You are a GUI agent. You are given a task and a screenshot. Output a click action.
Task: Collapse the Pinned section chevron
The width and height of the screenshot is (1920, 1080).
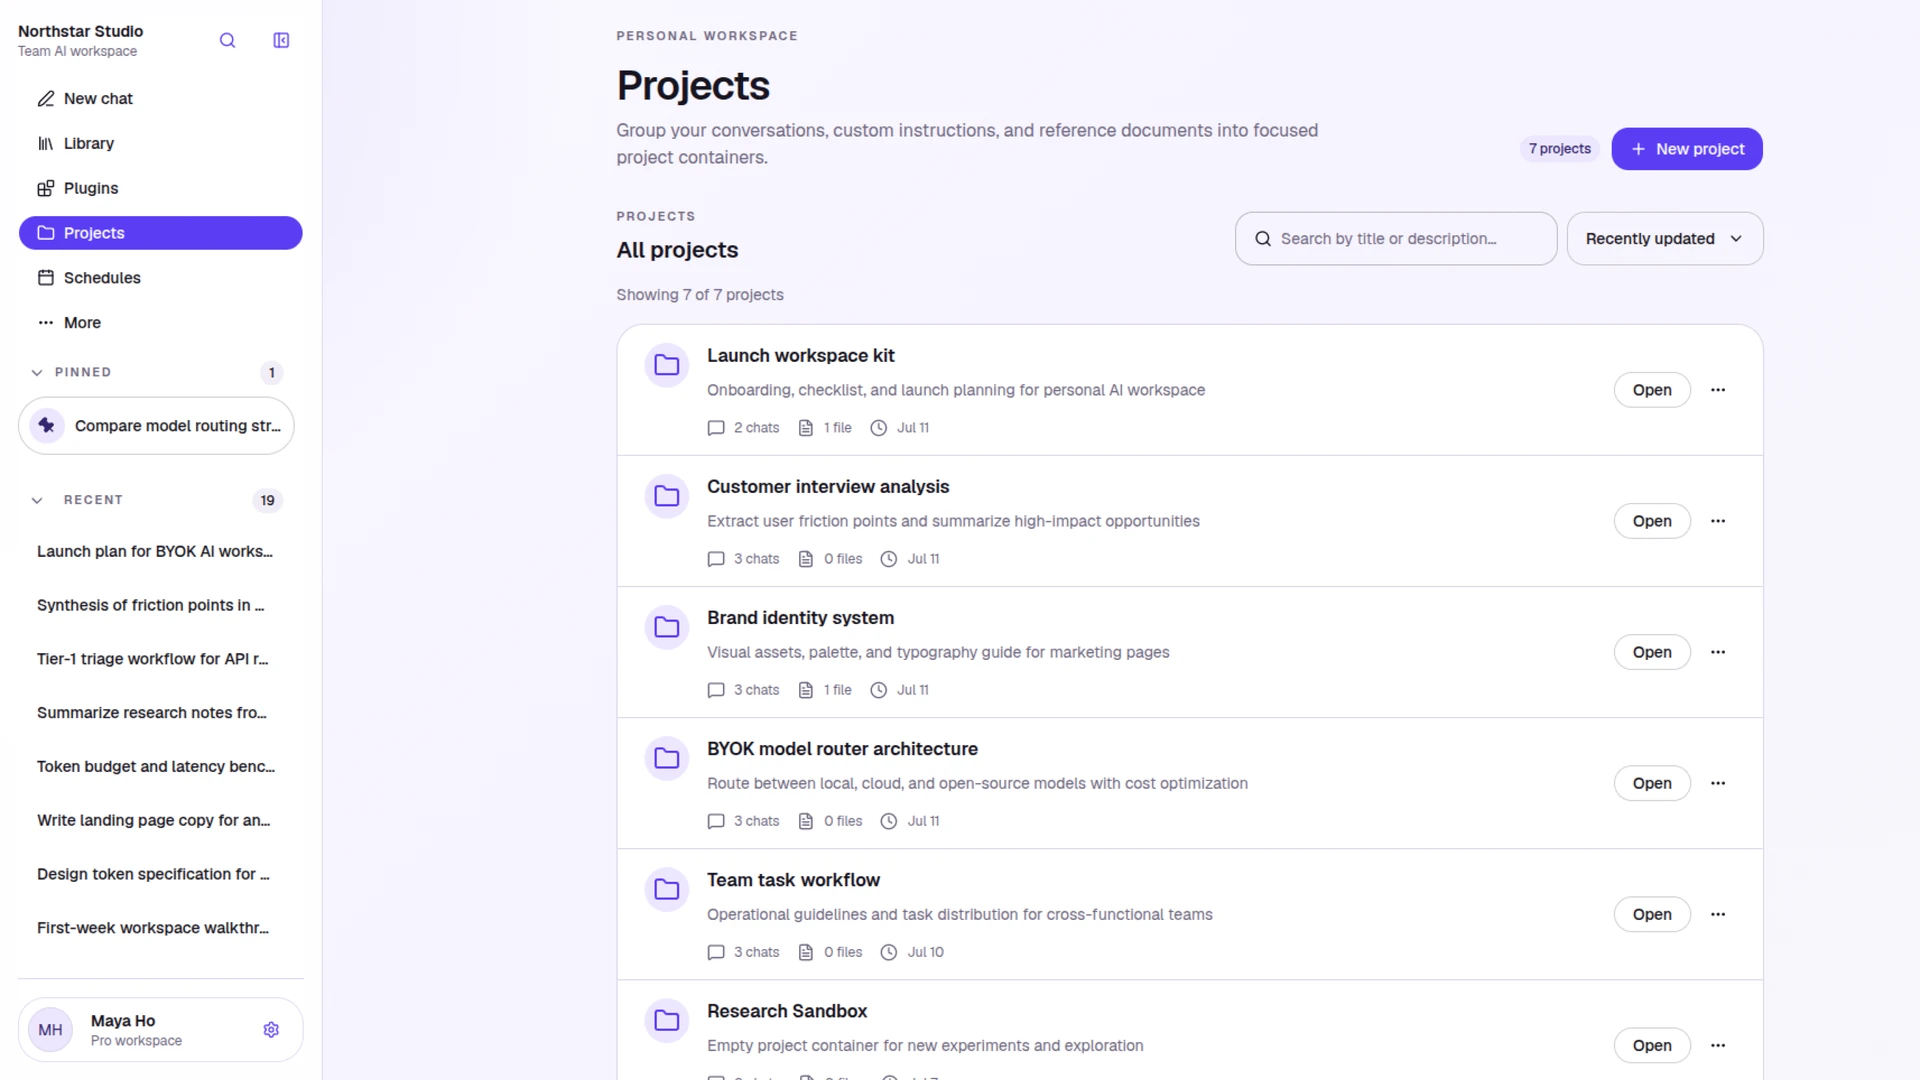point(37,373)
